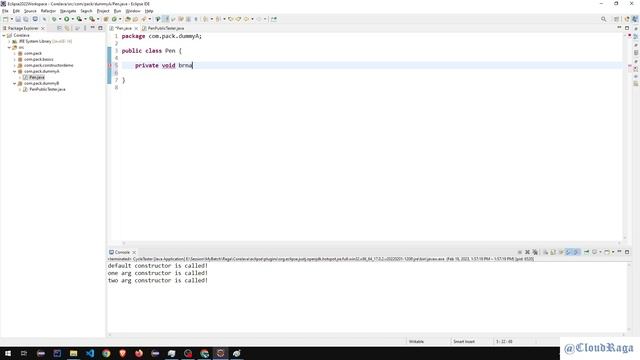The height and width of the screenshot is (360, 640).
Task: Click the Open Type toolbar icon
Action: tap(128, 19)
